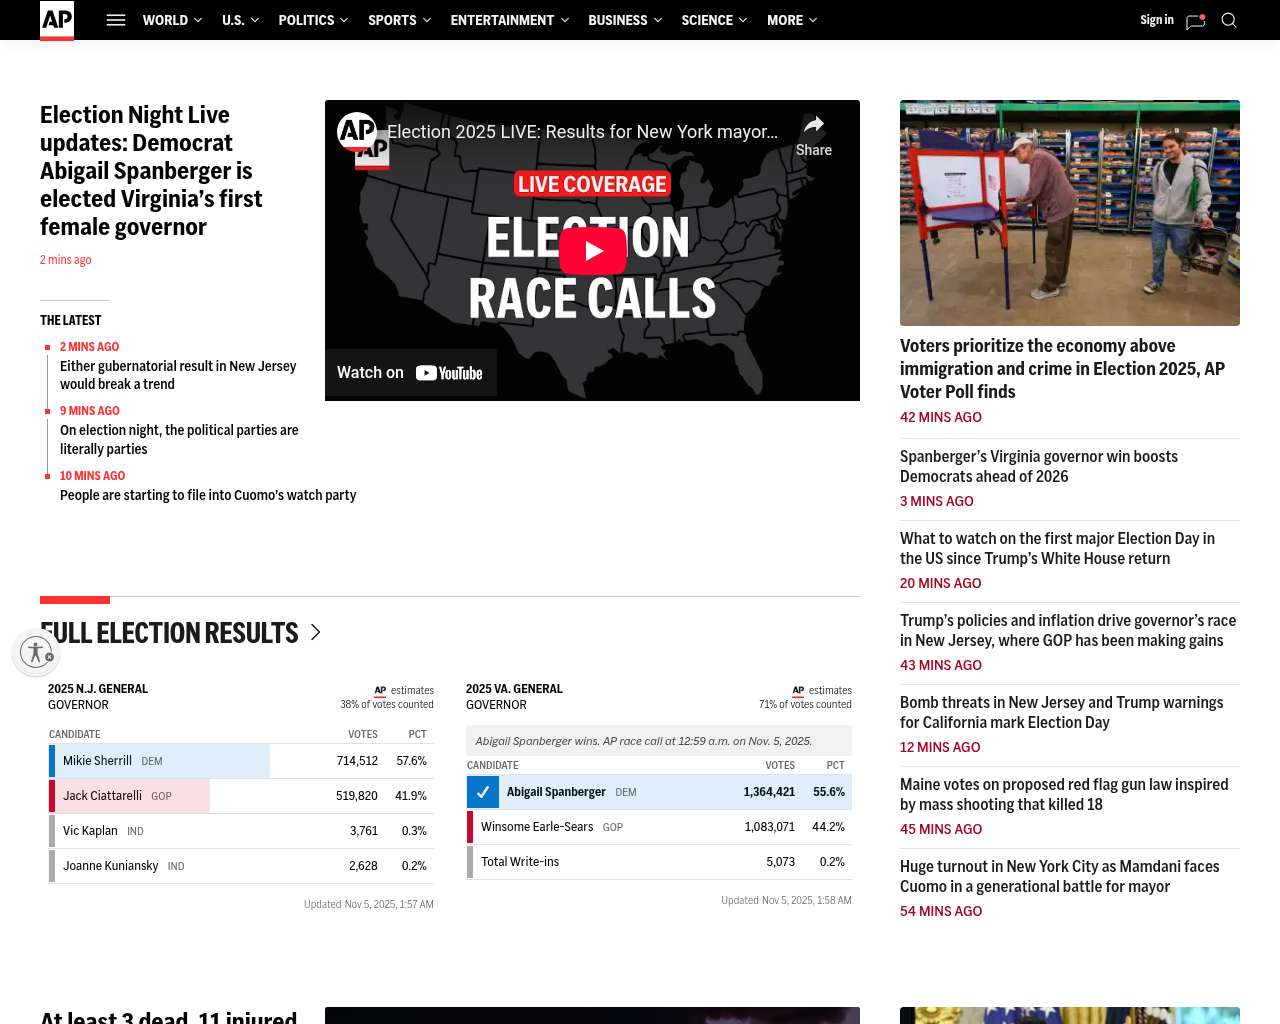
Task: Click the Watch on YouTube logo
Action: 449,373
